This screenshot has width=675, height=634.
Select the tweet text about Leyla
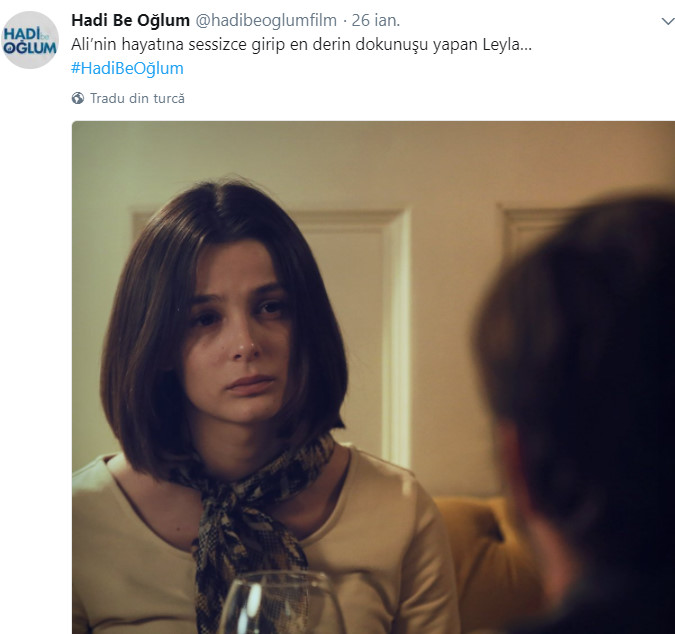(x=301, y=44)
